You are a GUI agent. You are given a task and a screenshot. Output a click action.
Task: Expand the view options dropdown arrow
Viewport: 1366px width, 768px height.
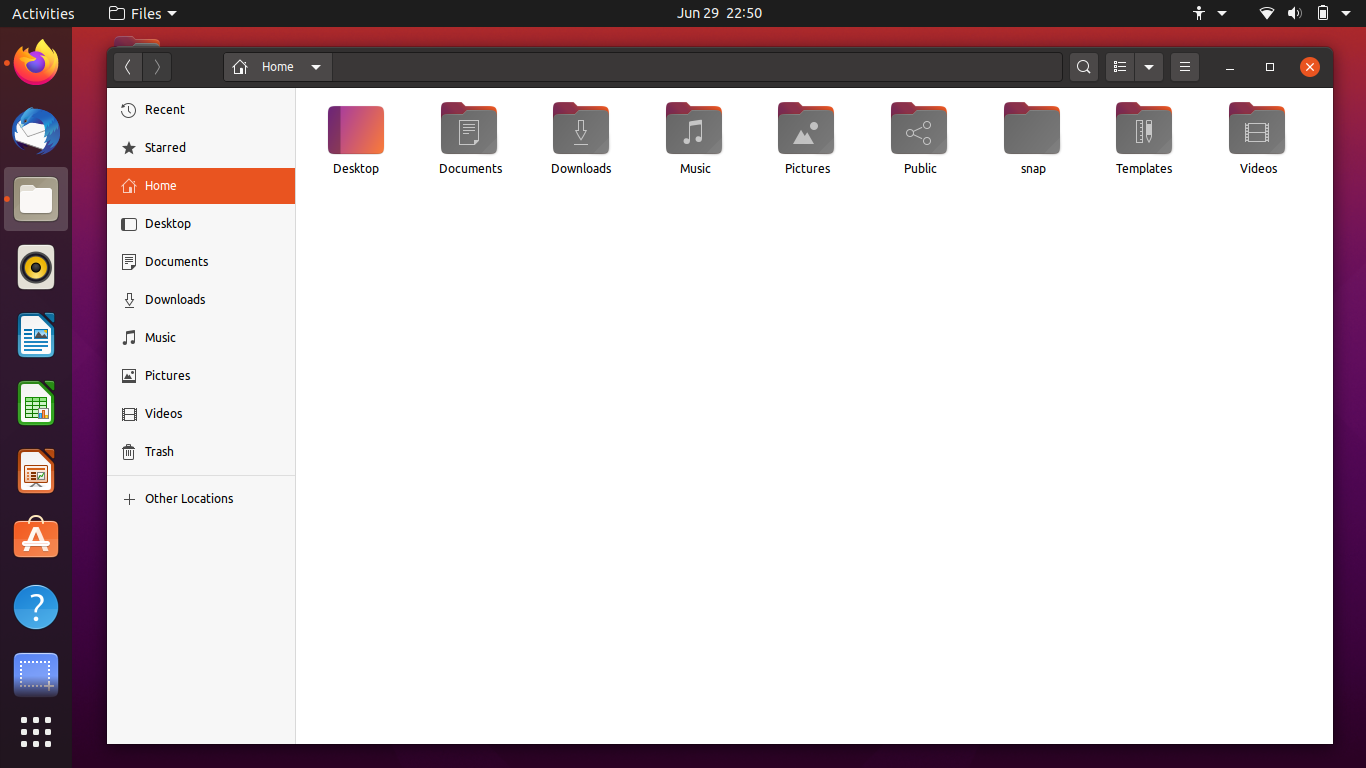pos(1149,67)
